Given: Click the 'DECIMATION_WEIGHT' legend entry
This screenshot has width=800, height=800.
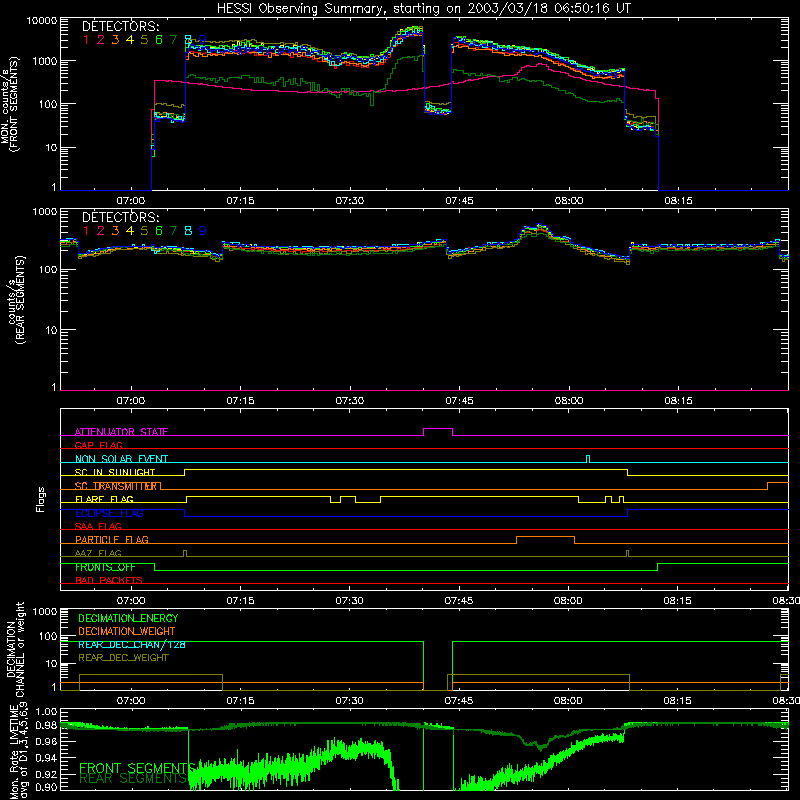Looking at the screenshot, I should point(127,631).
